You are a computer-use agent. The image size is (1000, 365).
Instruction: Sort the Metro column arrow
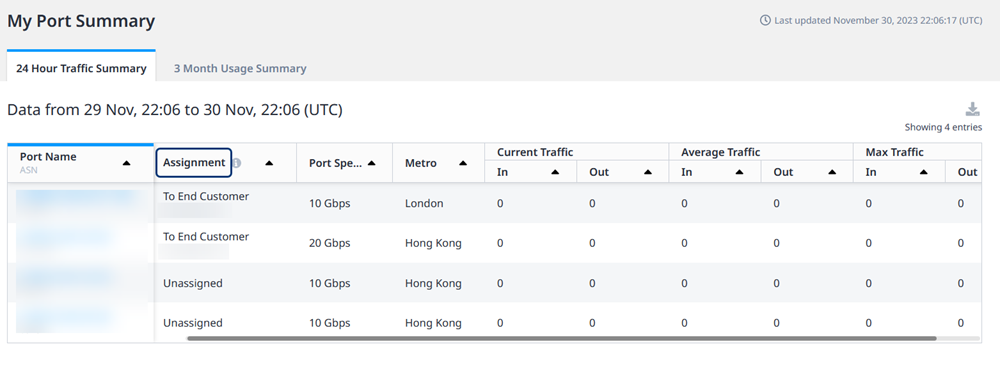pos(463,163)
